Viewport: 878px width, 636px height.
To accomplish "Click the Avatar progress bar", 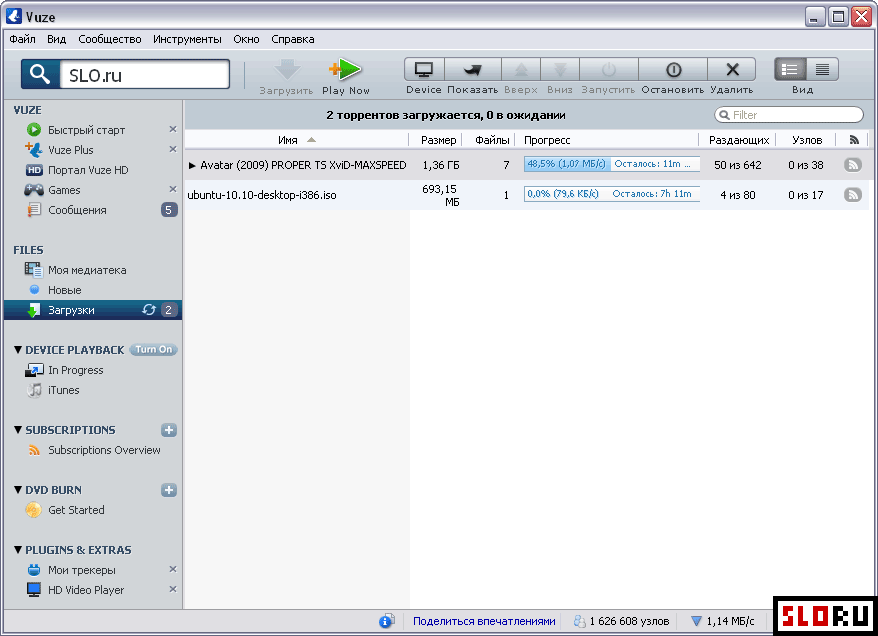I will click(612, 164).
